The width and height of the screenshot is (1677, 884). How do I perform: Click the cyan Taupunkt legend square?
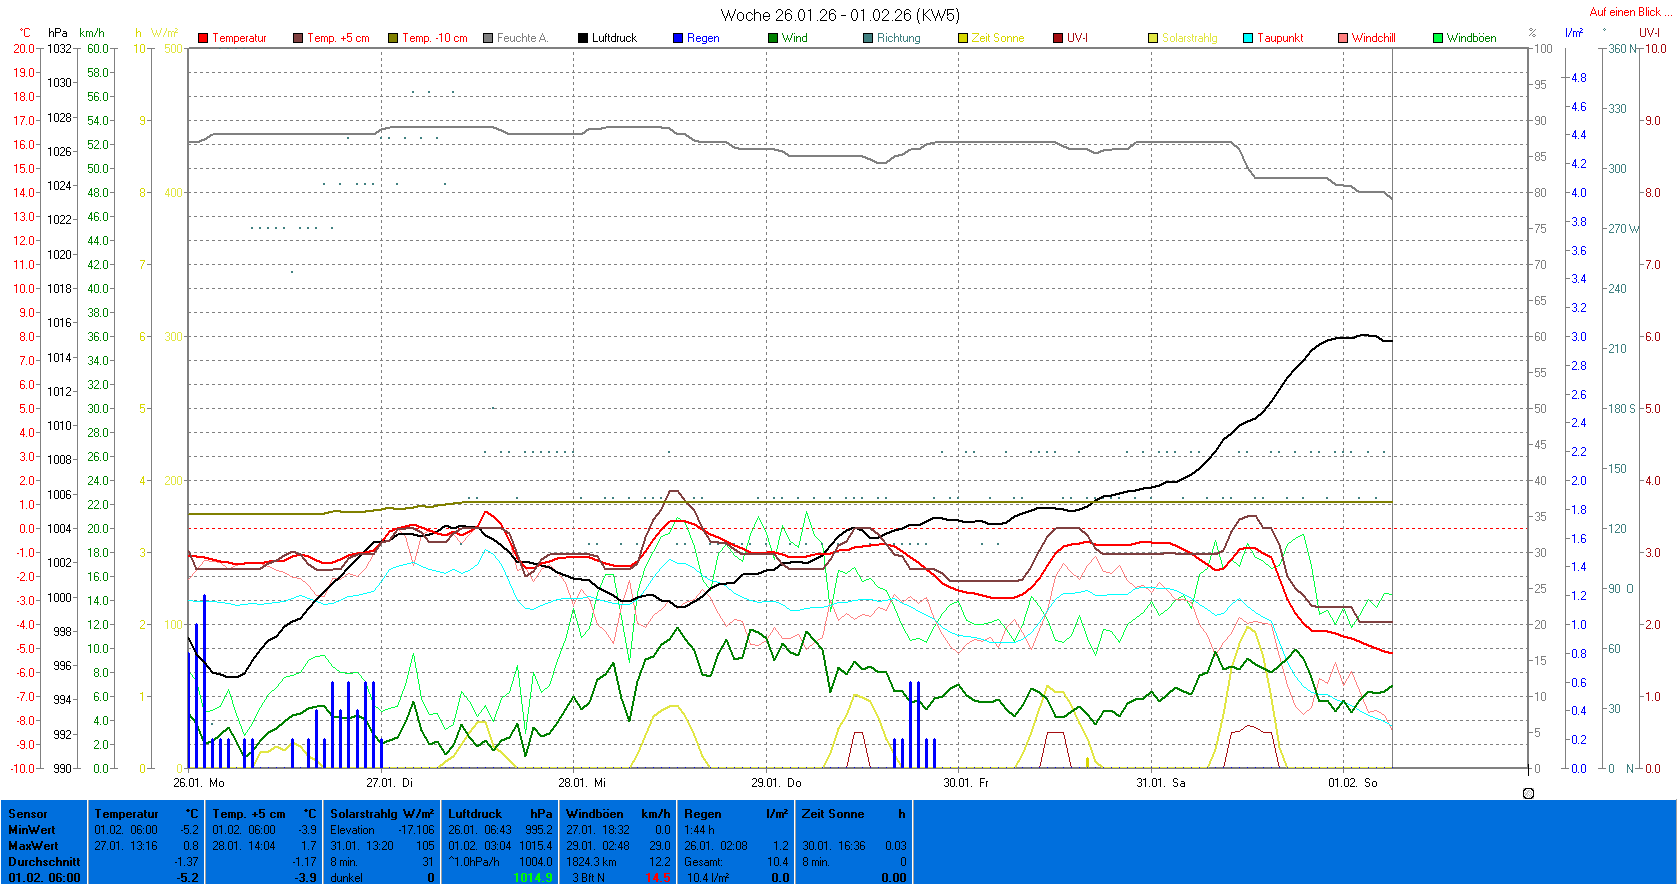[x=1248, y=38]
